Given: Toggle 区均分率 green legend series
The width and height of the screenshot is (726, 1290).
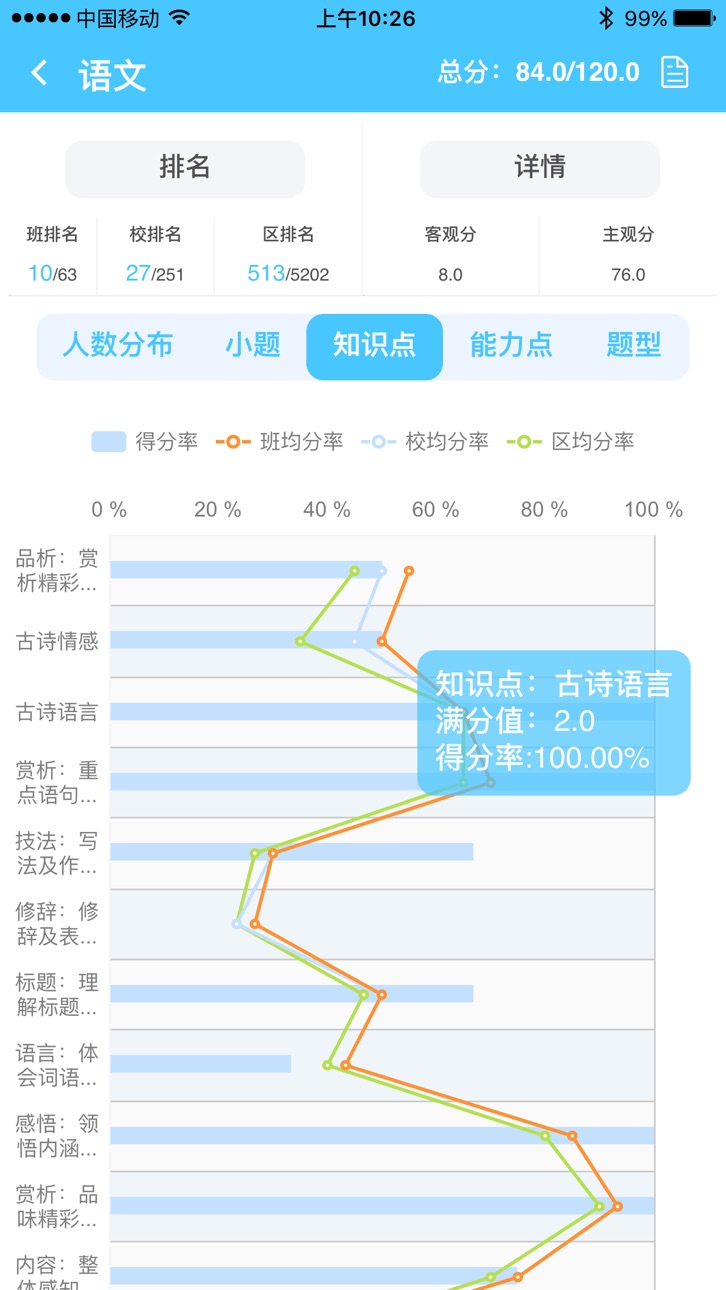Looking at the screenshot, I should [x=570, y=441].
